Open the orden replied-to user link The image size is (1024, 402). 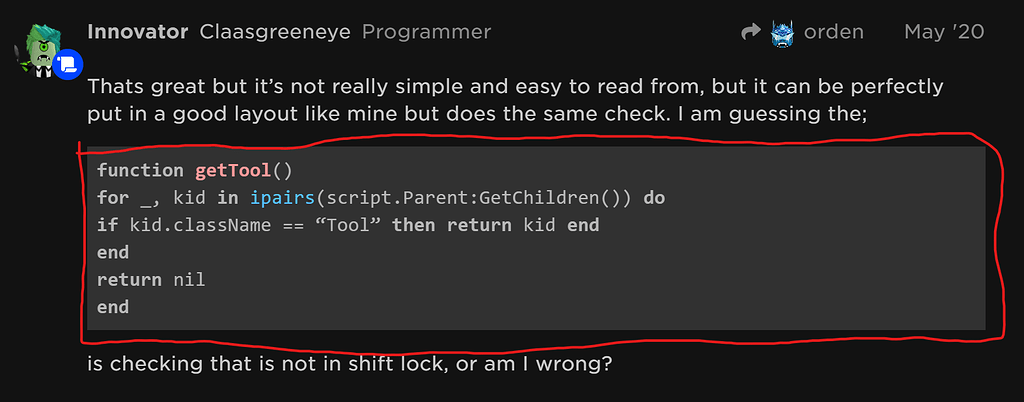(x=834, y=32)
